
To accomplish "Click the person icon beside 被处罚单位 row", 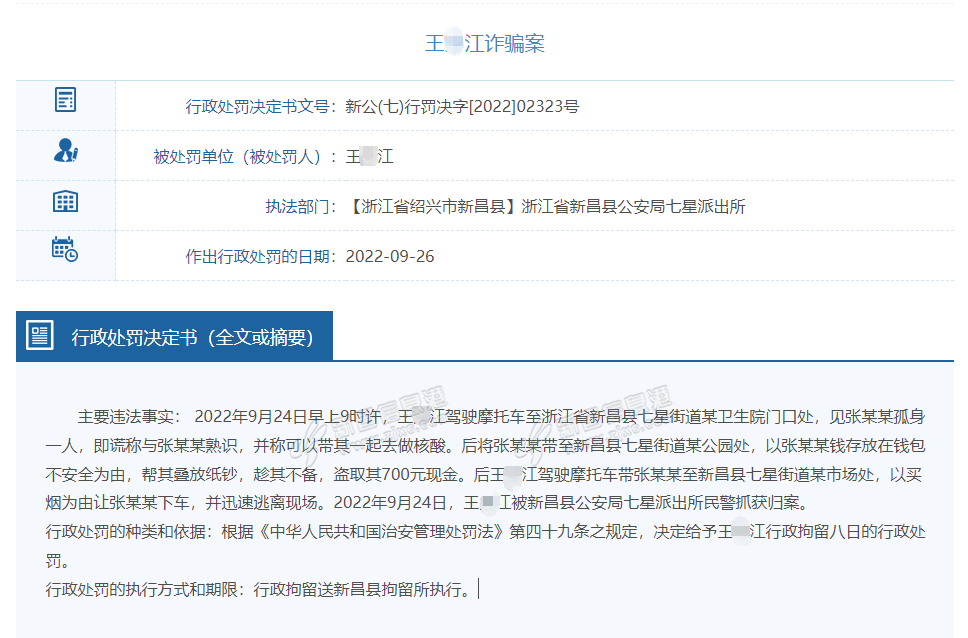I will click(x=65, y=151).
